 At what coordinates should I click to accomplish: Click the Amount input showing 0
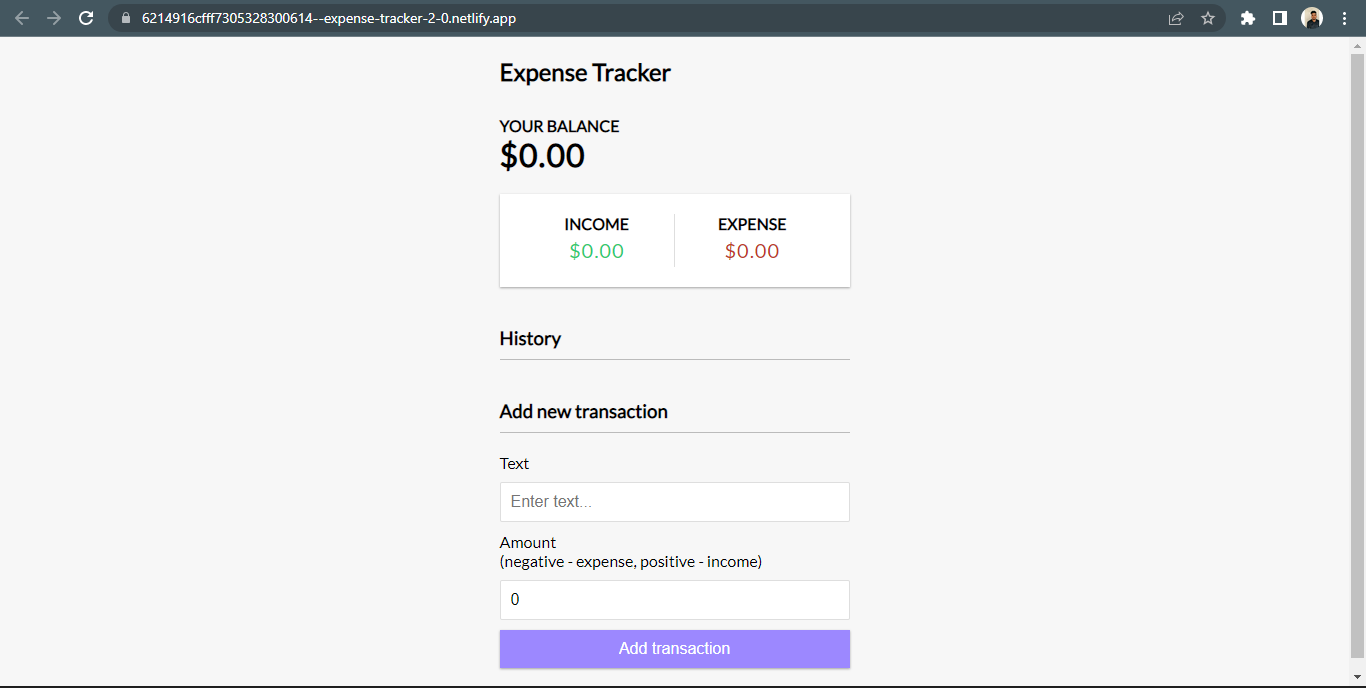674,599
